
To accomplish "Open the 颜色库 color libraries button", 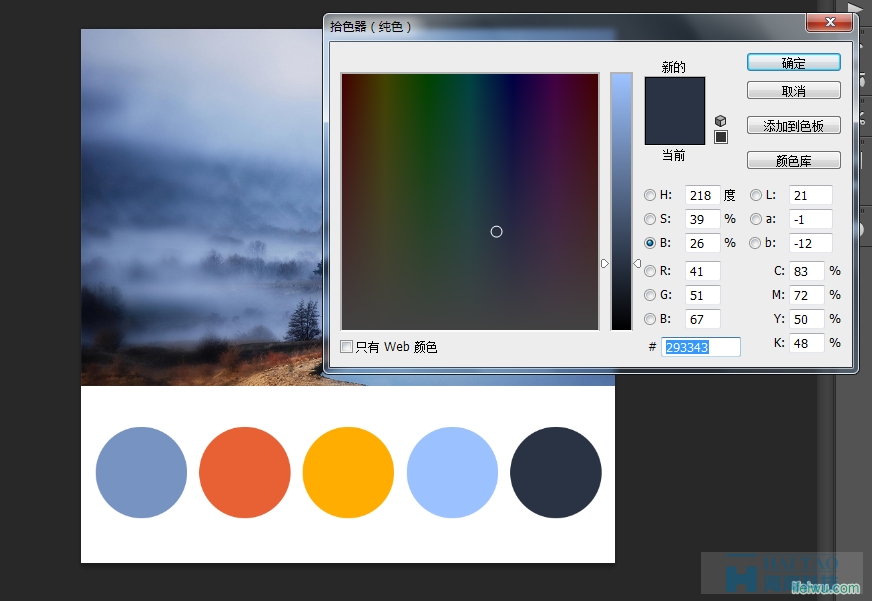I will [x=794, y=161].
